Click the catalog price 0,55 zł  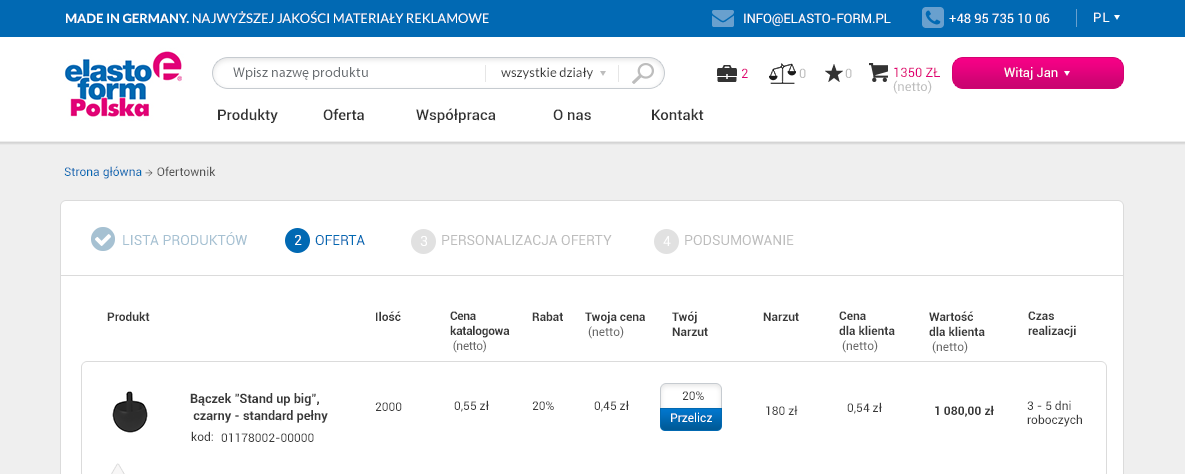[472, 406]
